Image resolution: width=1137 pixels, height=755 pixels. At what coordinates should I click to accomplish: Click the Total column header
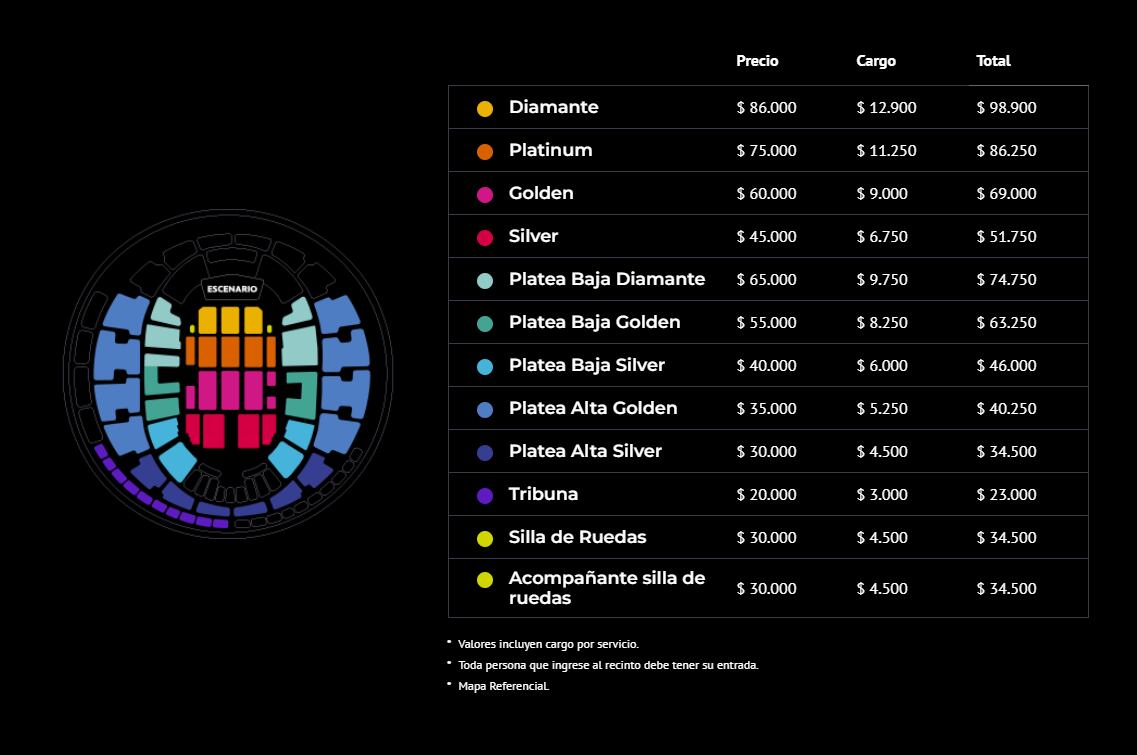993,61
